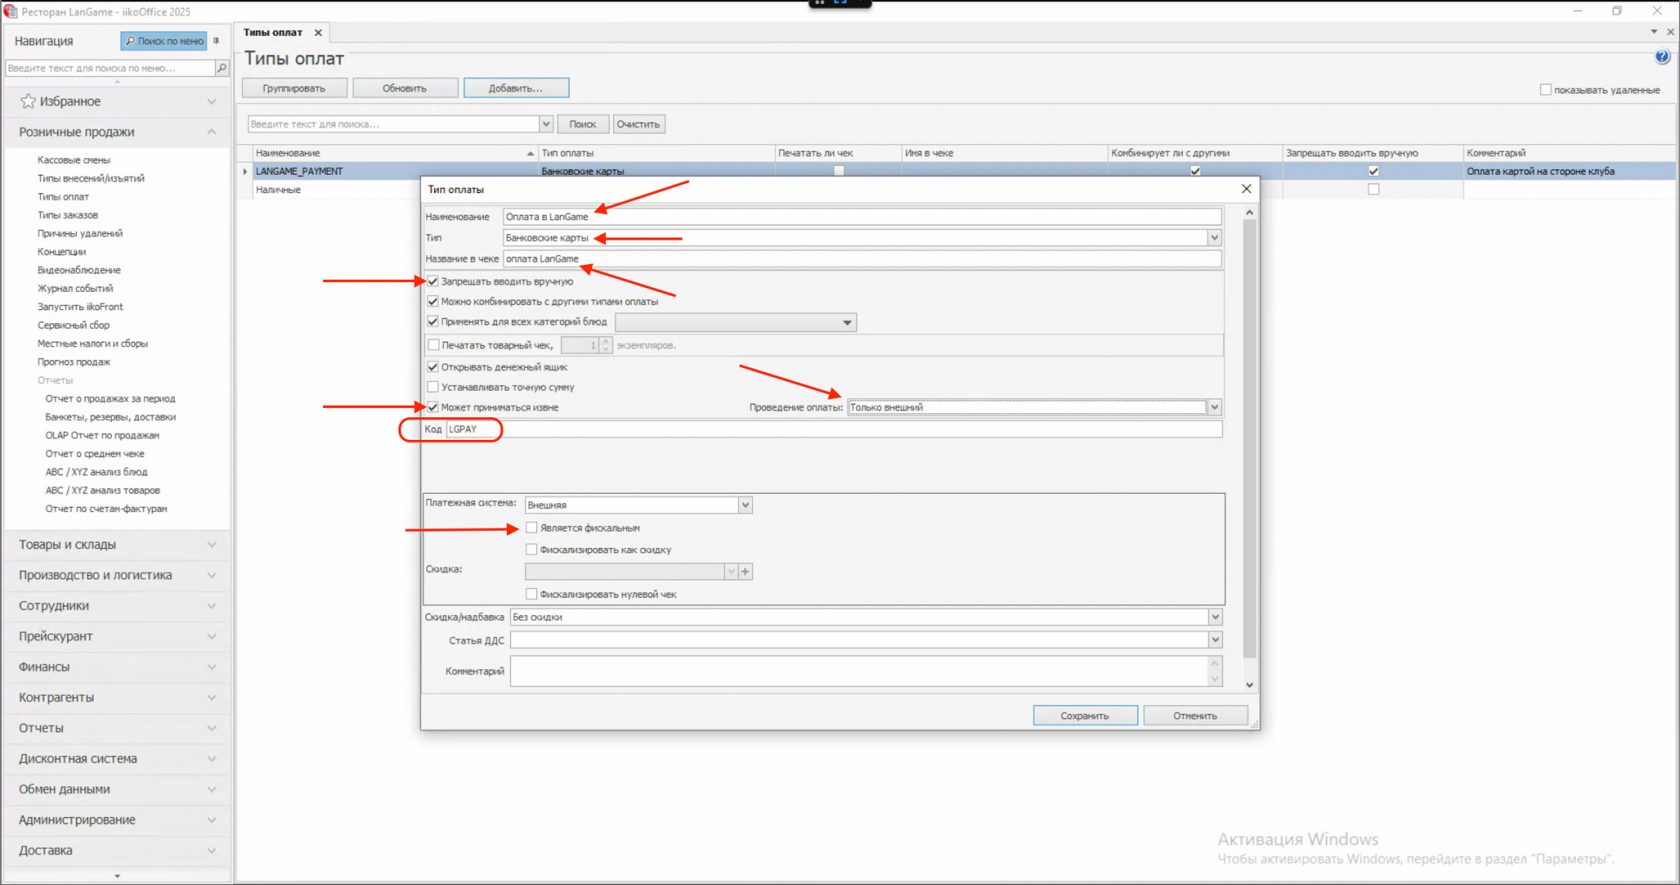Click the Поиск по меню button
The image size is (1680, 885).
164,41
